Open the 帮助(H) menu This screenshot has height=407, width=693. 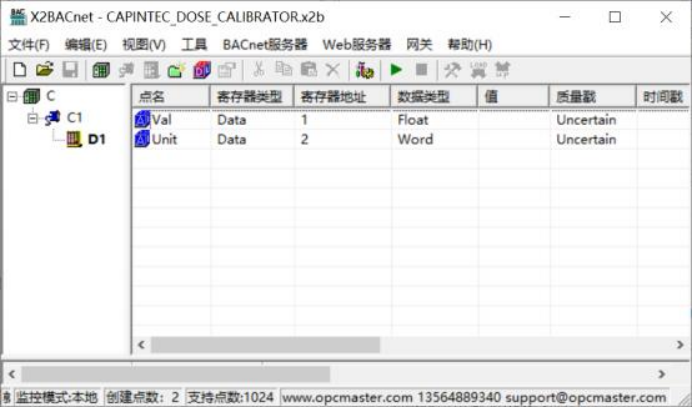469,45
